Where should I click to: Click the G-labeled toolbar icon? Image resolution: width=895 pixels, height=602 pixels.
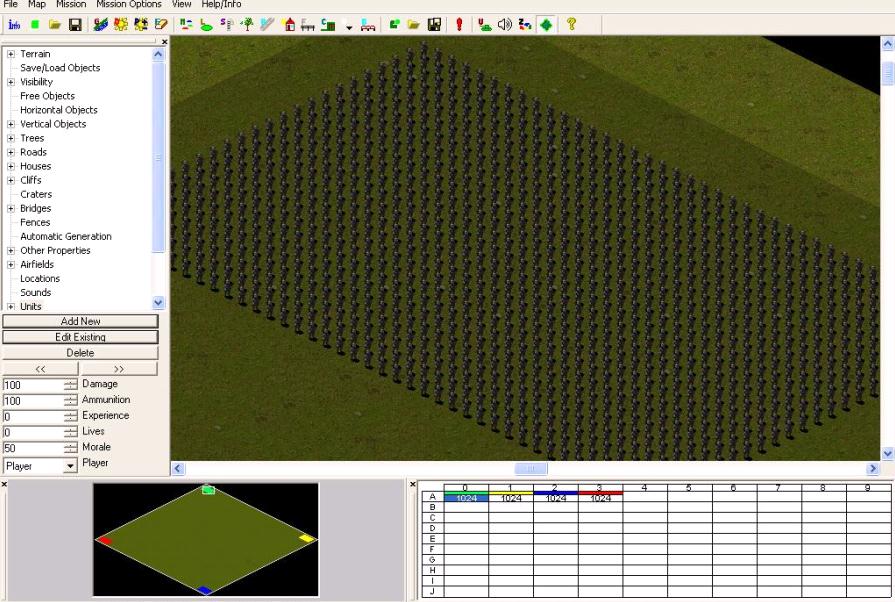coord(100,25)
